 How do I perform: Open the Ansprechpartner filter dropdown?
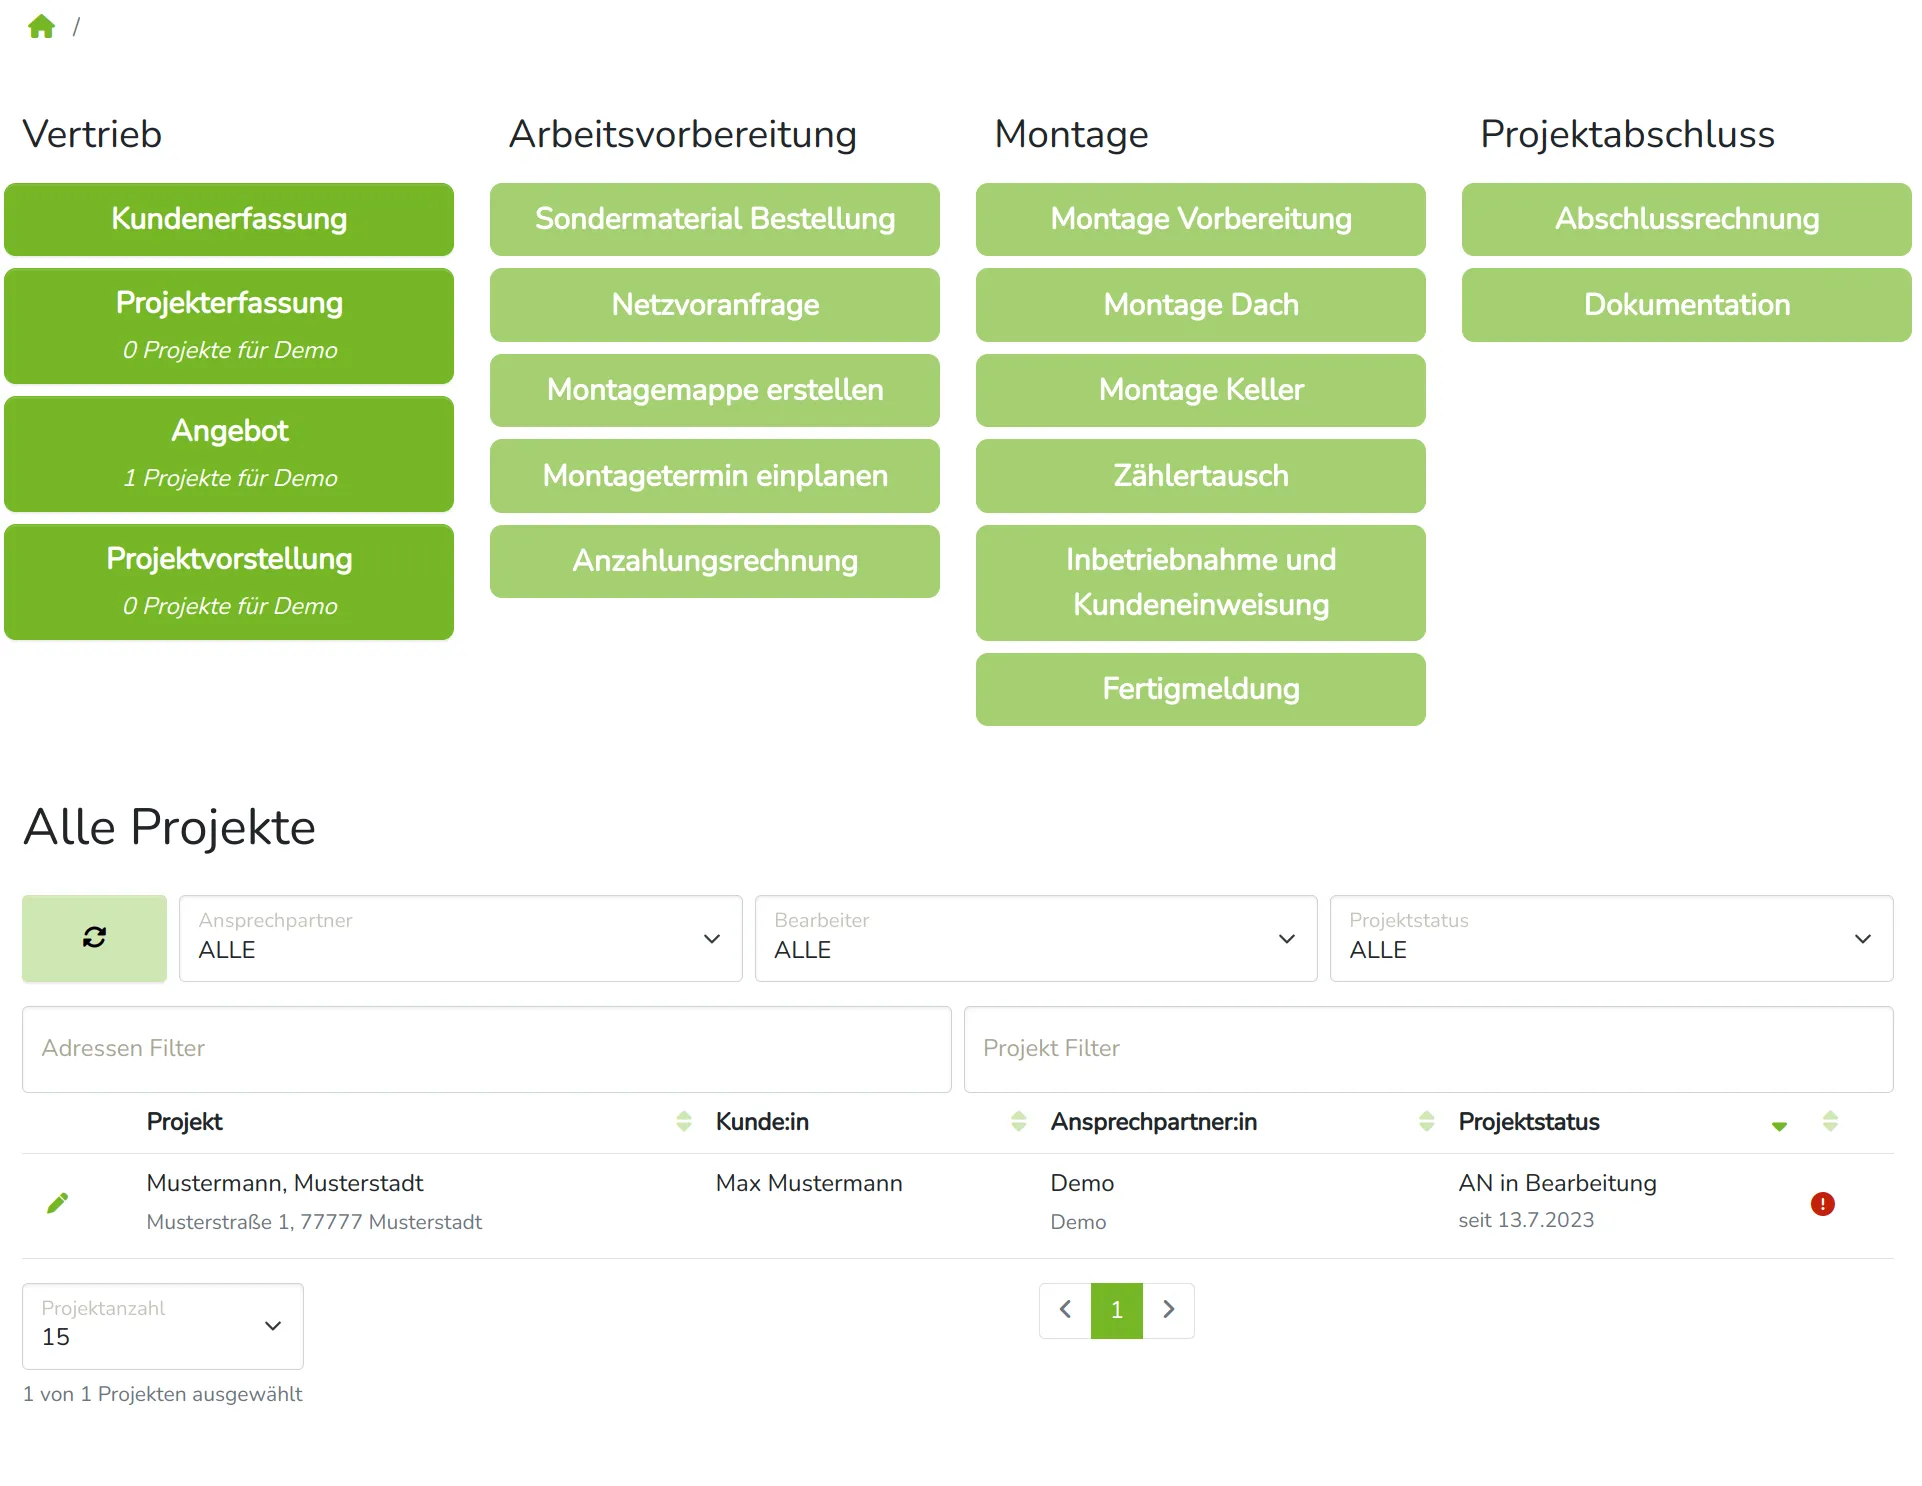point(460,938)
